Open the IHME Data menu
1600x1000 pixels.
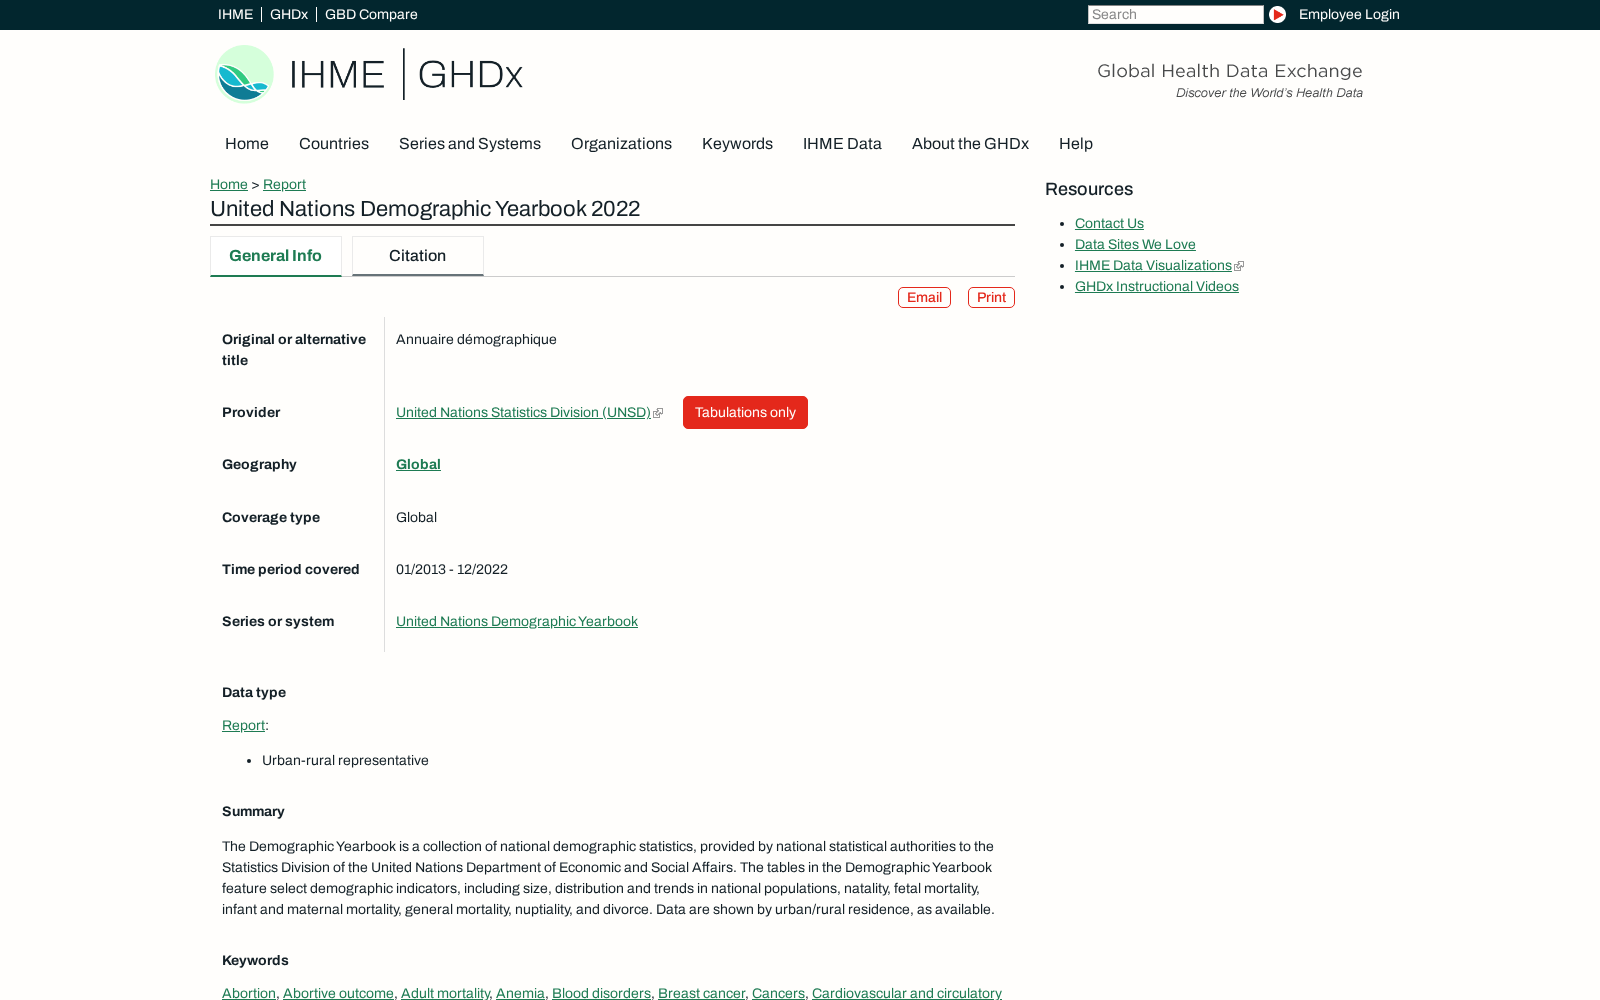[x=842, y=144]
